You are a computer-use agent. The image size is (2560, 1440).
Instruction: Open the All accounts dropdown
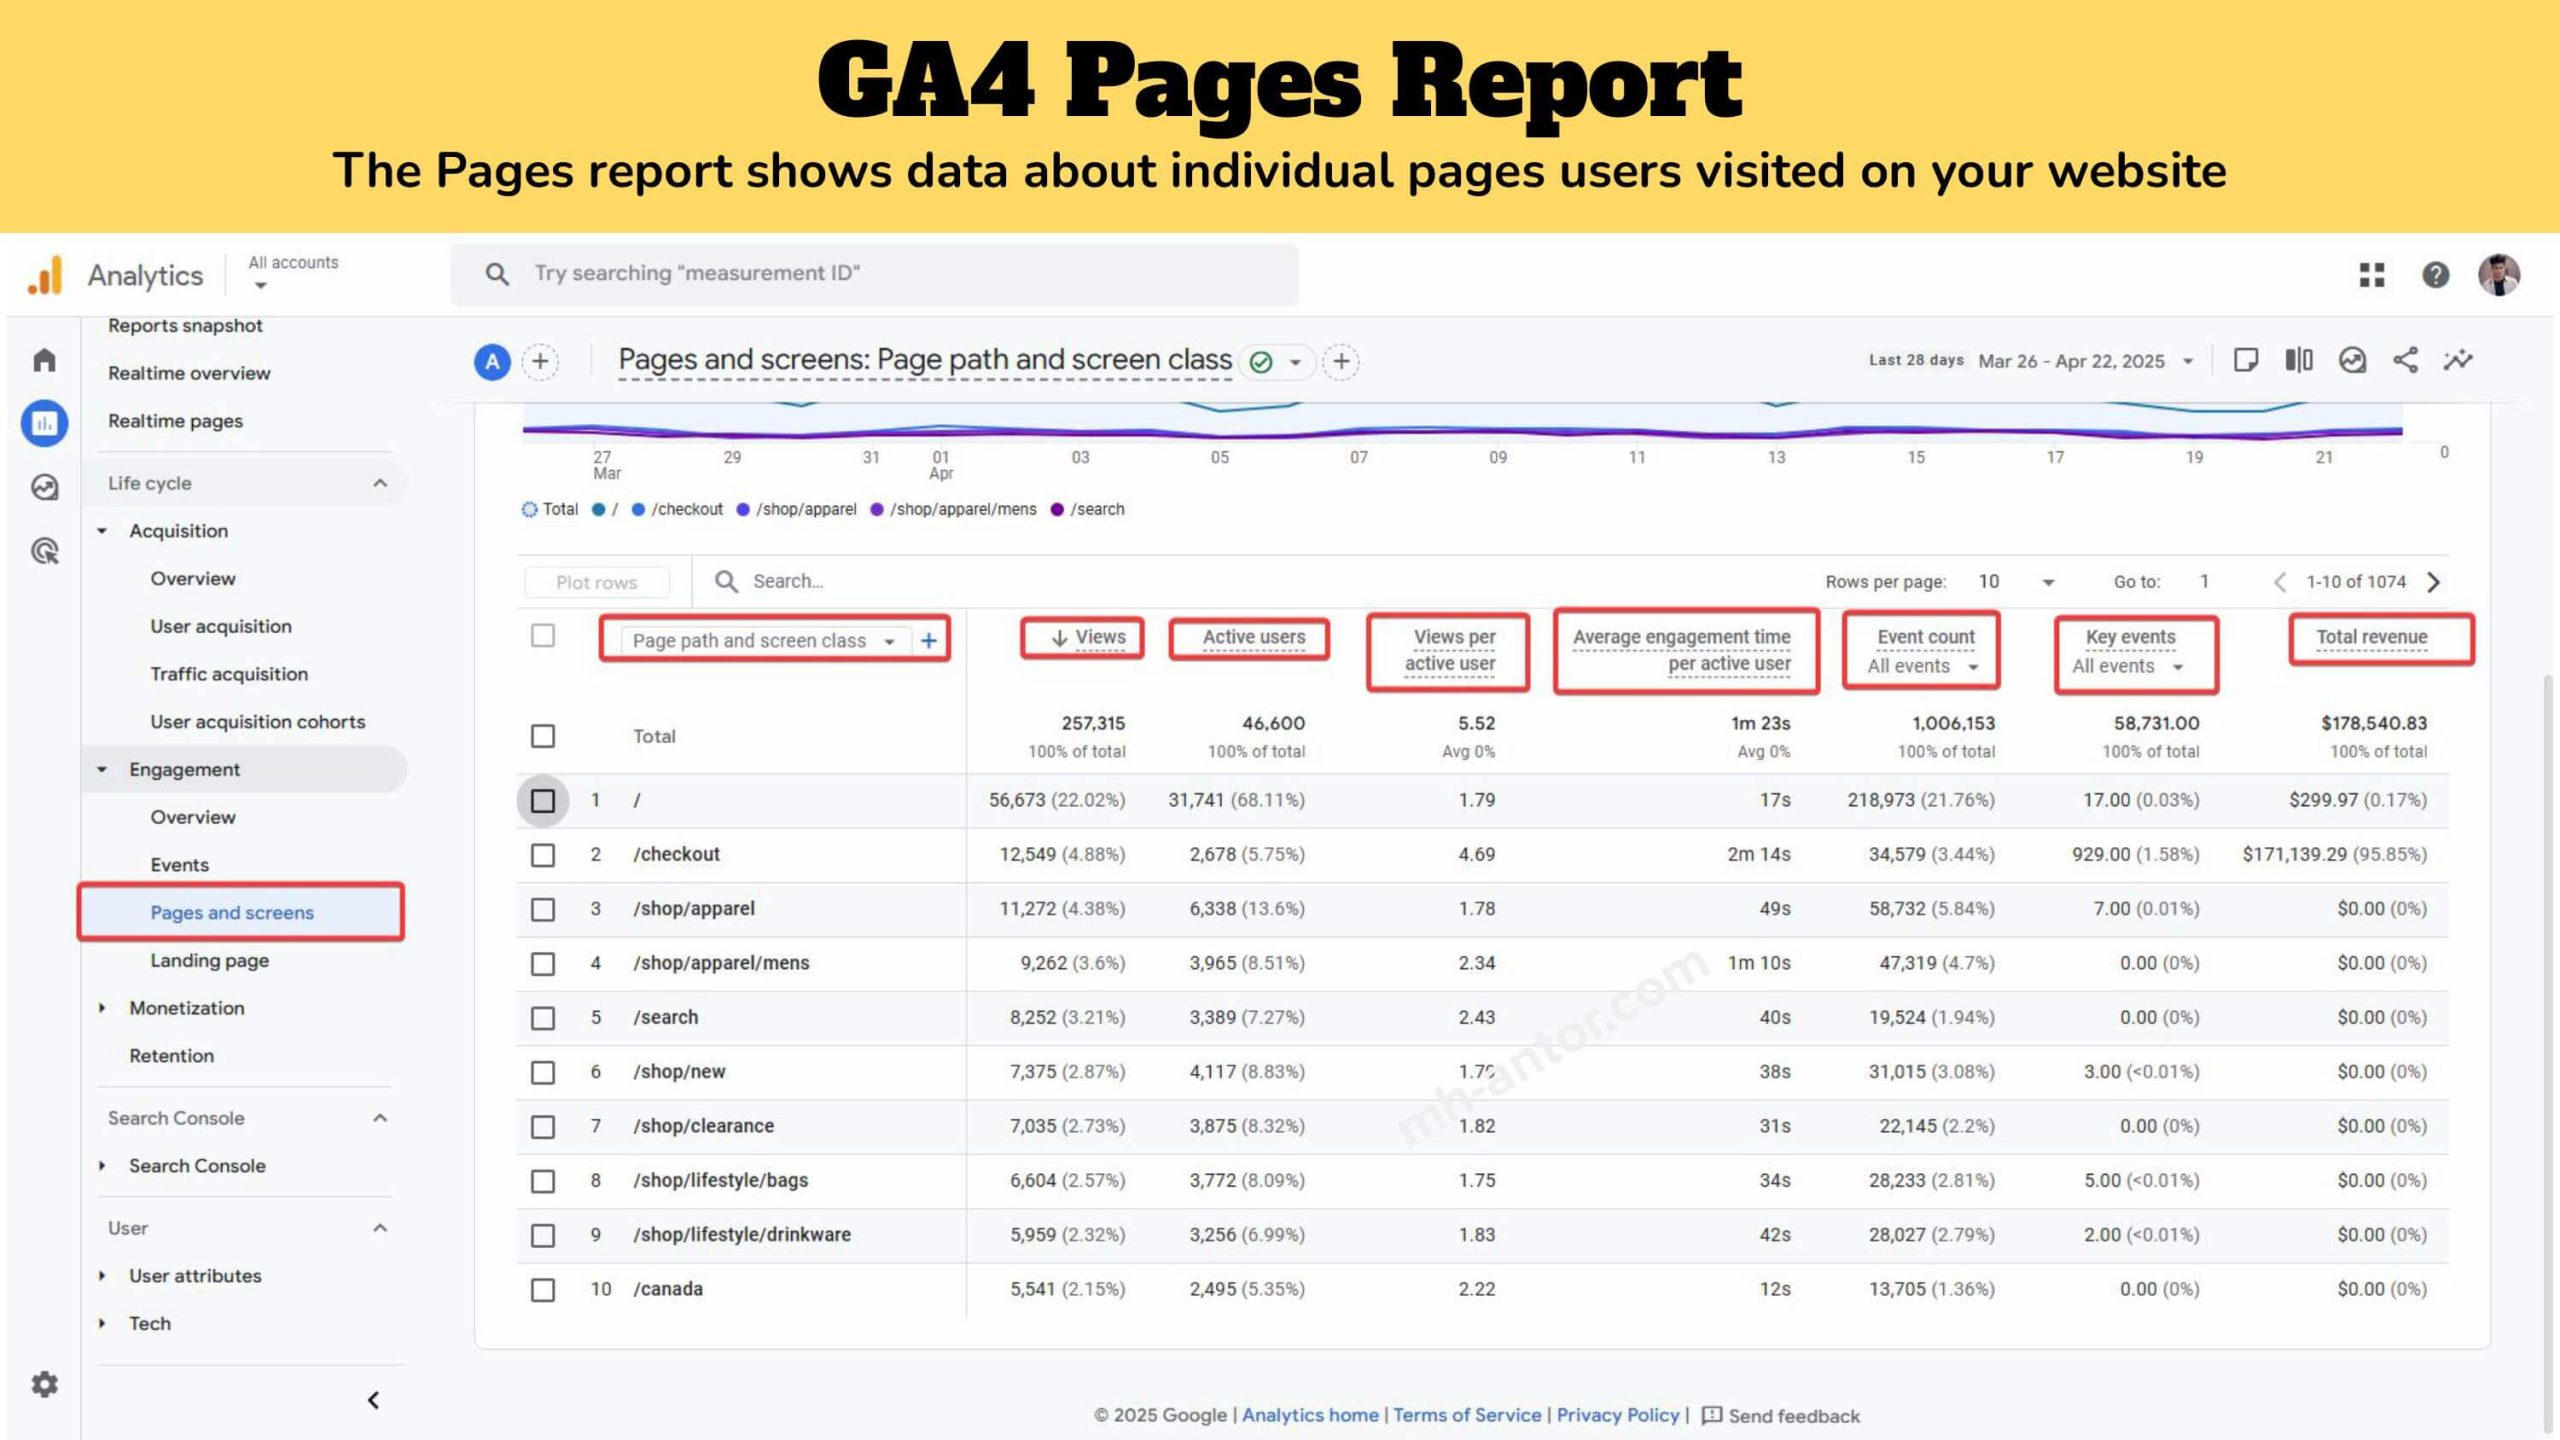point(292,273)
